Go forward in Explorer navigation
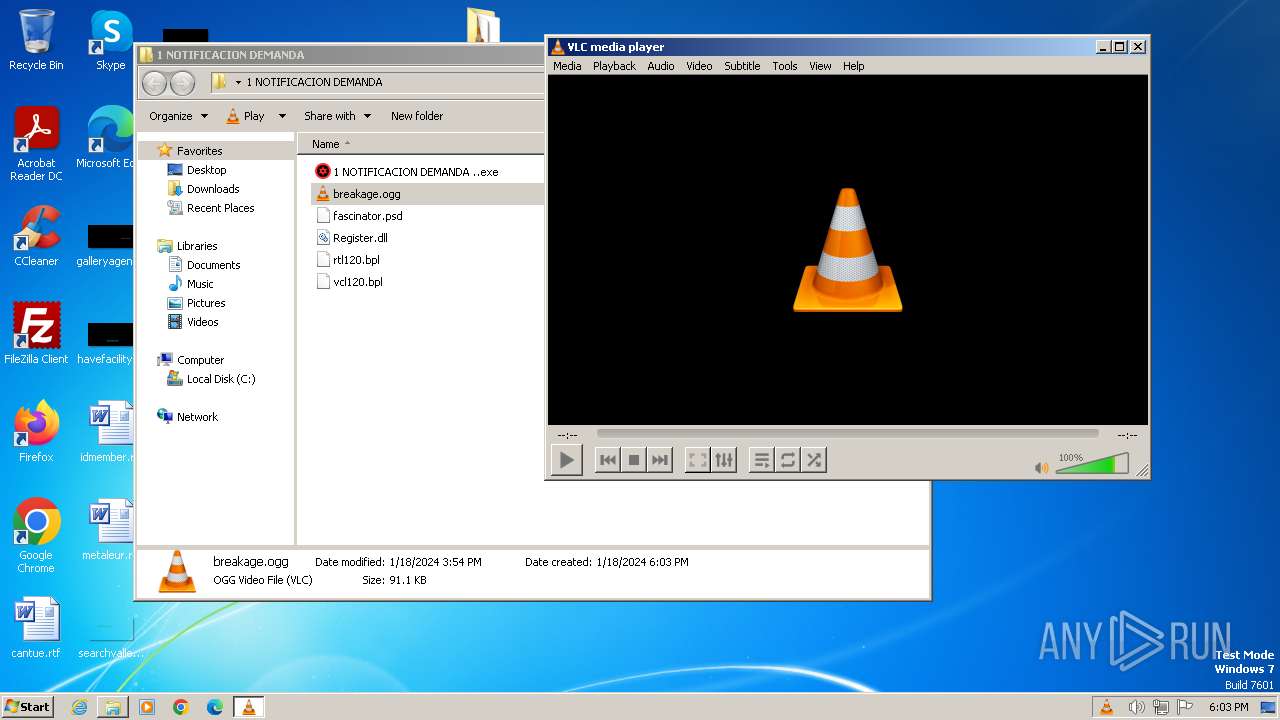 coord(182,83)
